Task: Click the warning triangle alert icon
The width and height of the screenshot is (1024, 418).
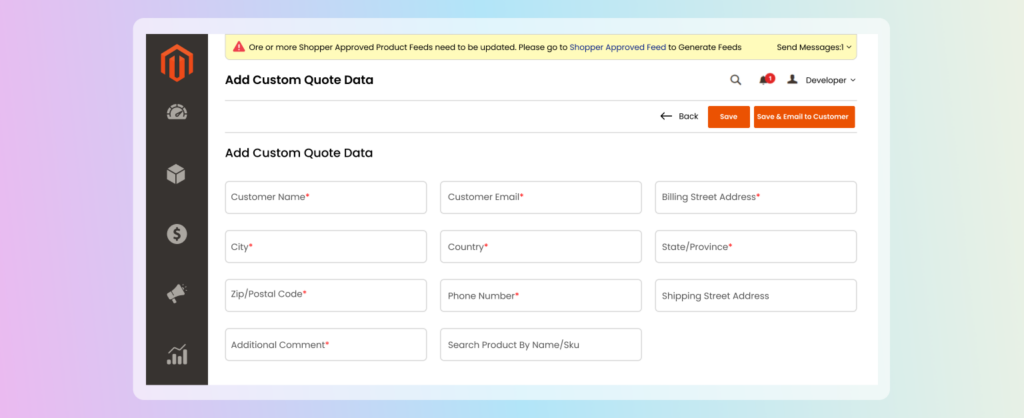Action: [239, 47]
